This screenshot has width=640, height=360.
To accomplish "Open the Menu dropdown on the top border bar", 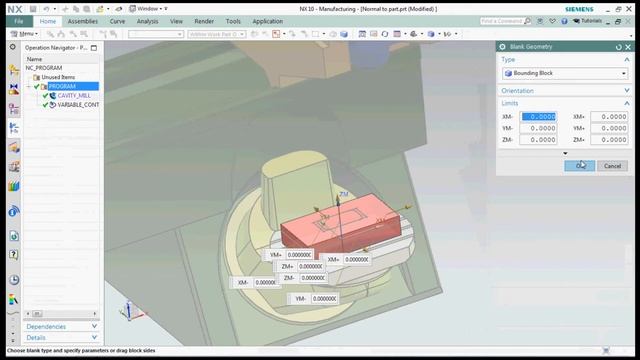I will tap(24, 34).
